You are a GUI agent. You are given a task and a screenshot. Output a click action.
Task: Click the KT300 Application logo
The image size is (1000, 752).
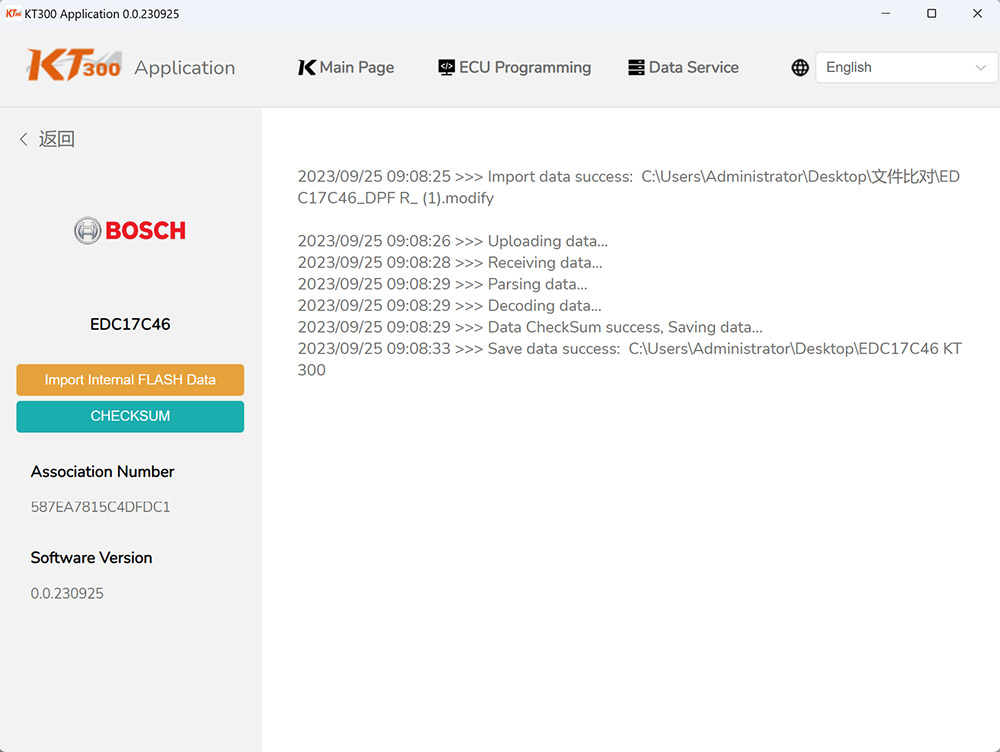(130, 65)
